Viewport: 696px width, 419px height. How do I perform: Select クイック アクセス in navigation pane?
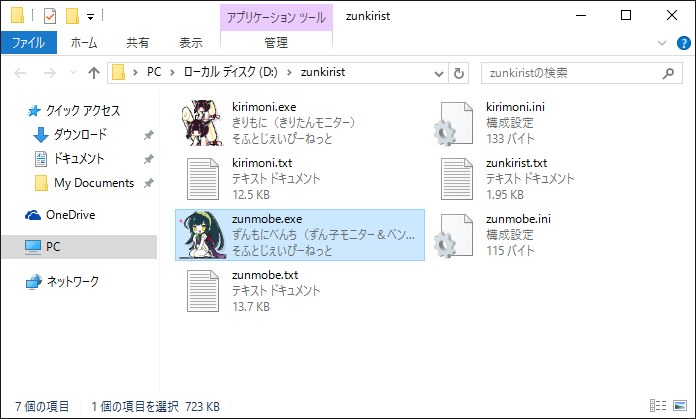coord(83,111)
